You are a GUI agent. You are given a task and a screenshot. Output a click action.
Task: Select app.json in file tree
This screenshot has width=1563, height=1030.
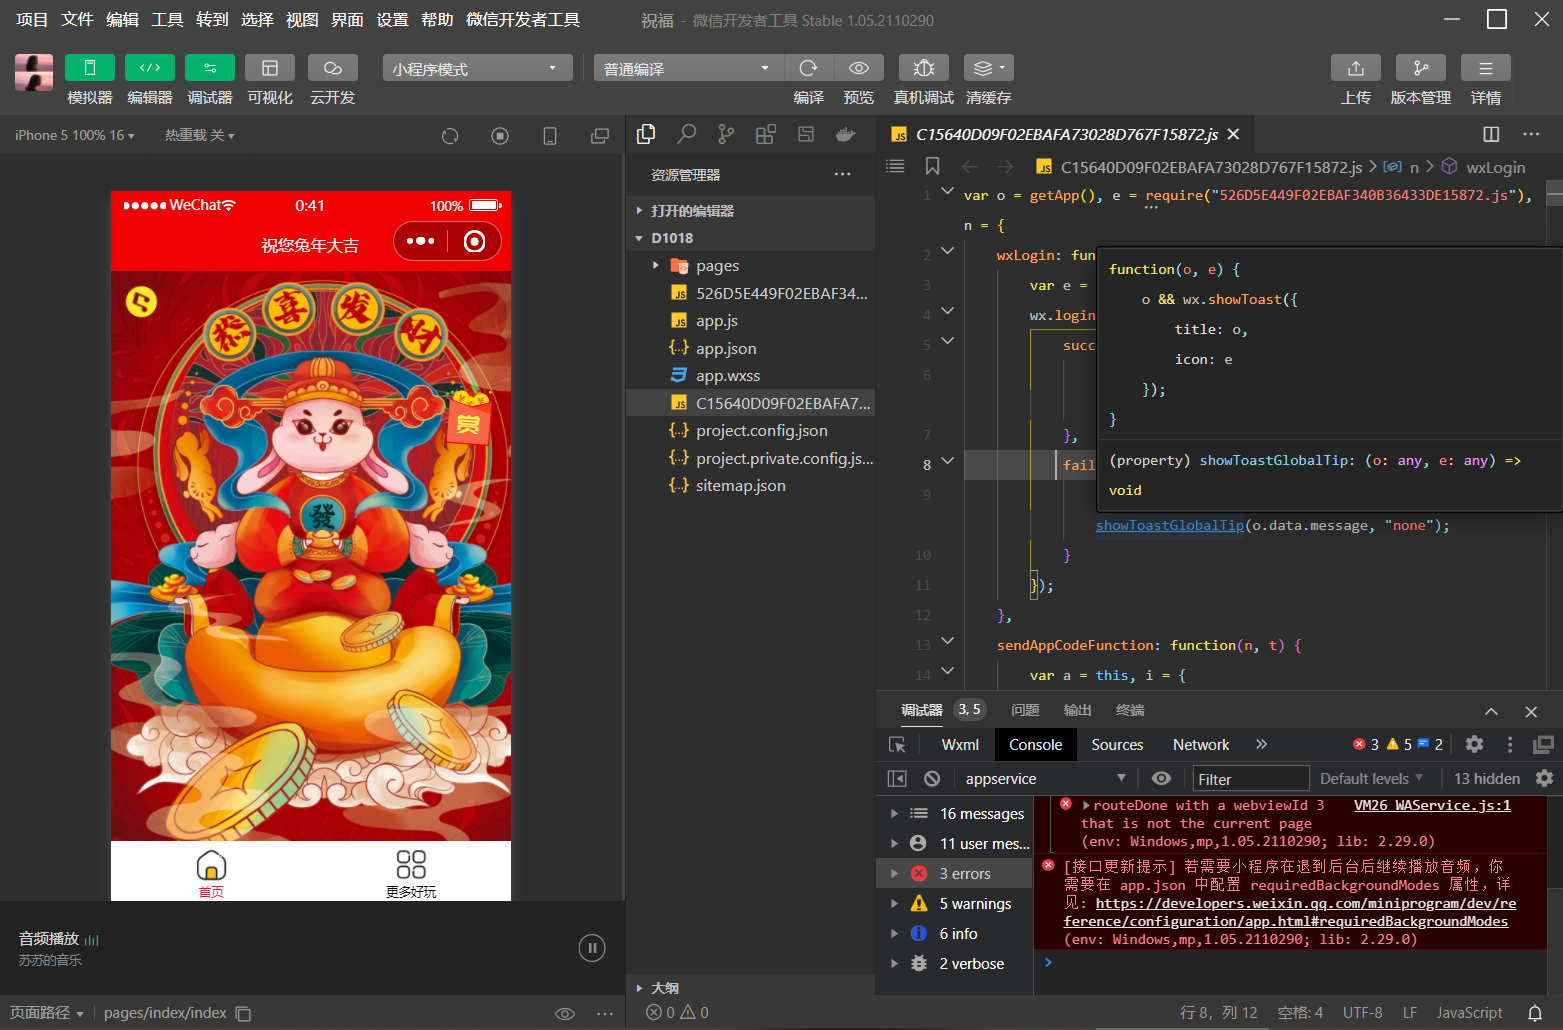725,349
